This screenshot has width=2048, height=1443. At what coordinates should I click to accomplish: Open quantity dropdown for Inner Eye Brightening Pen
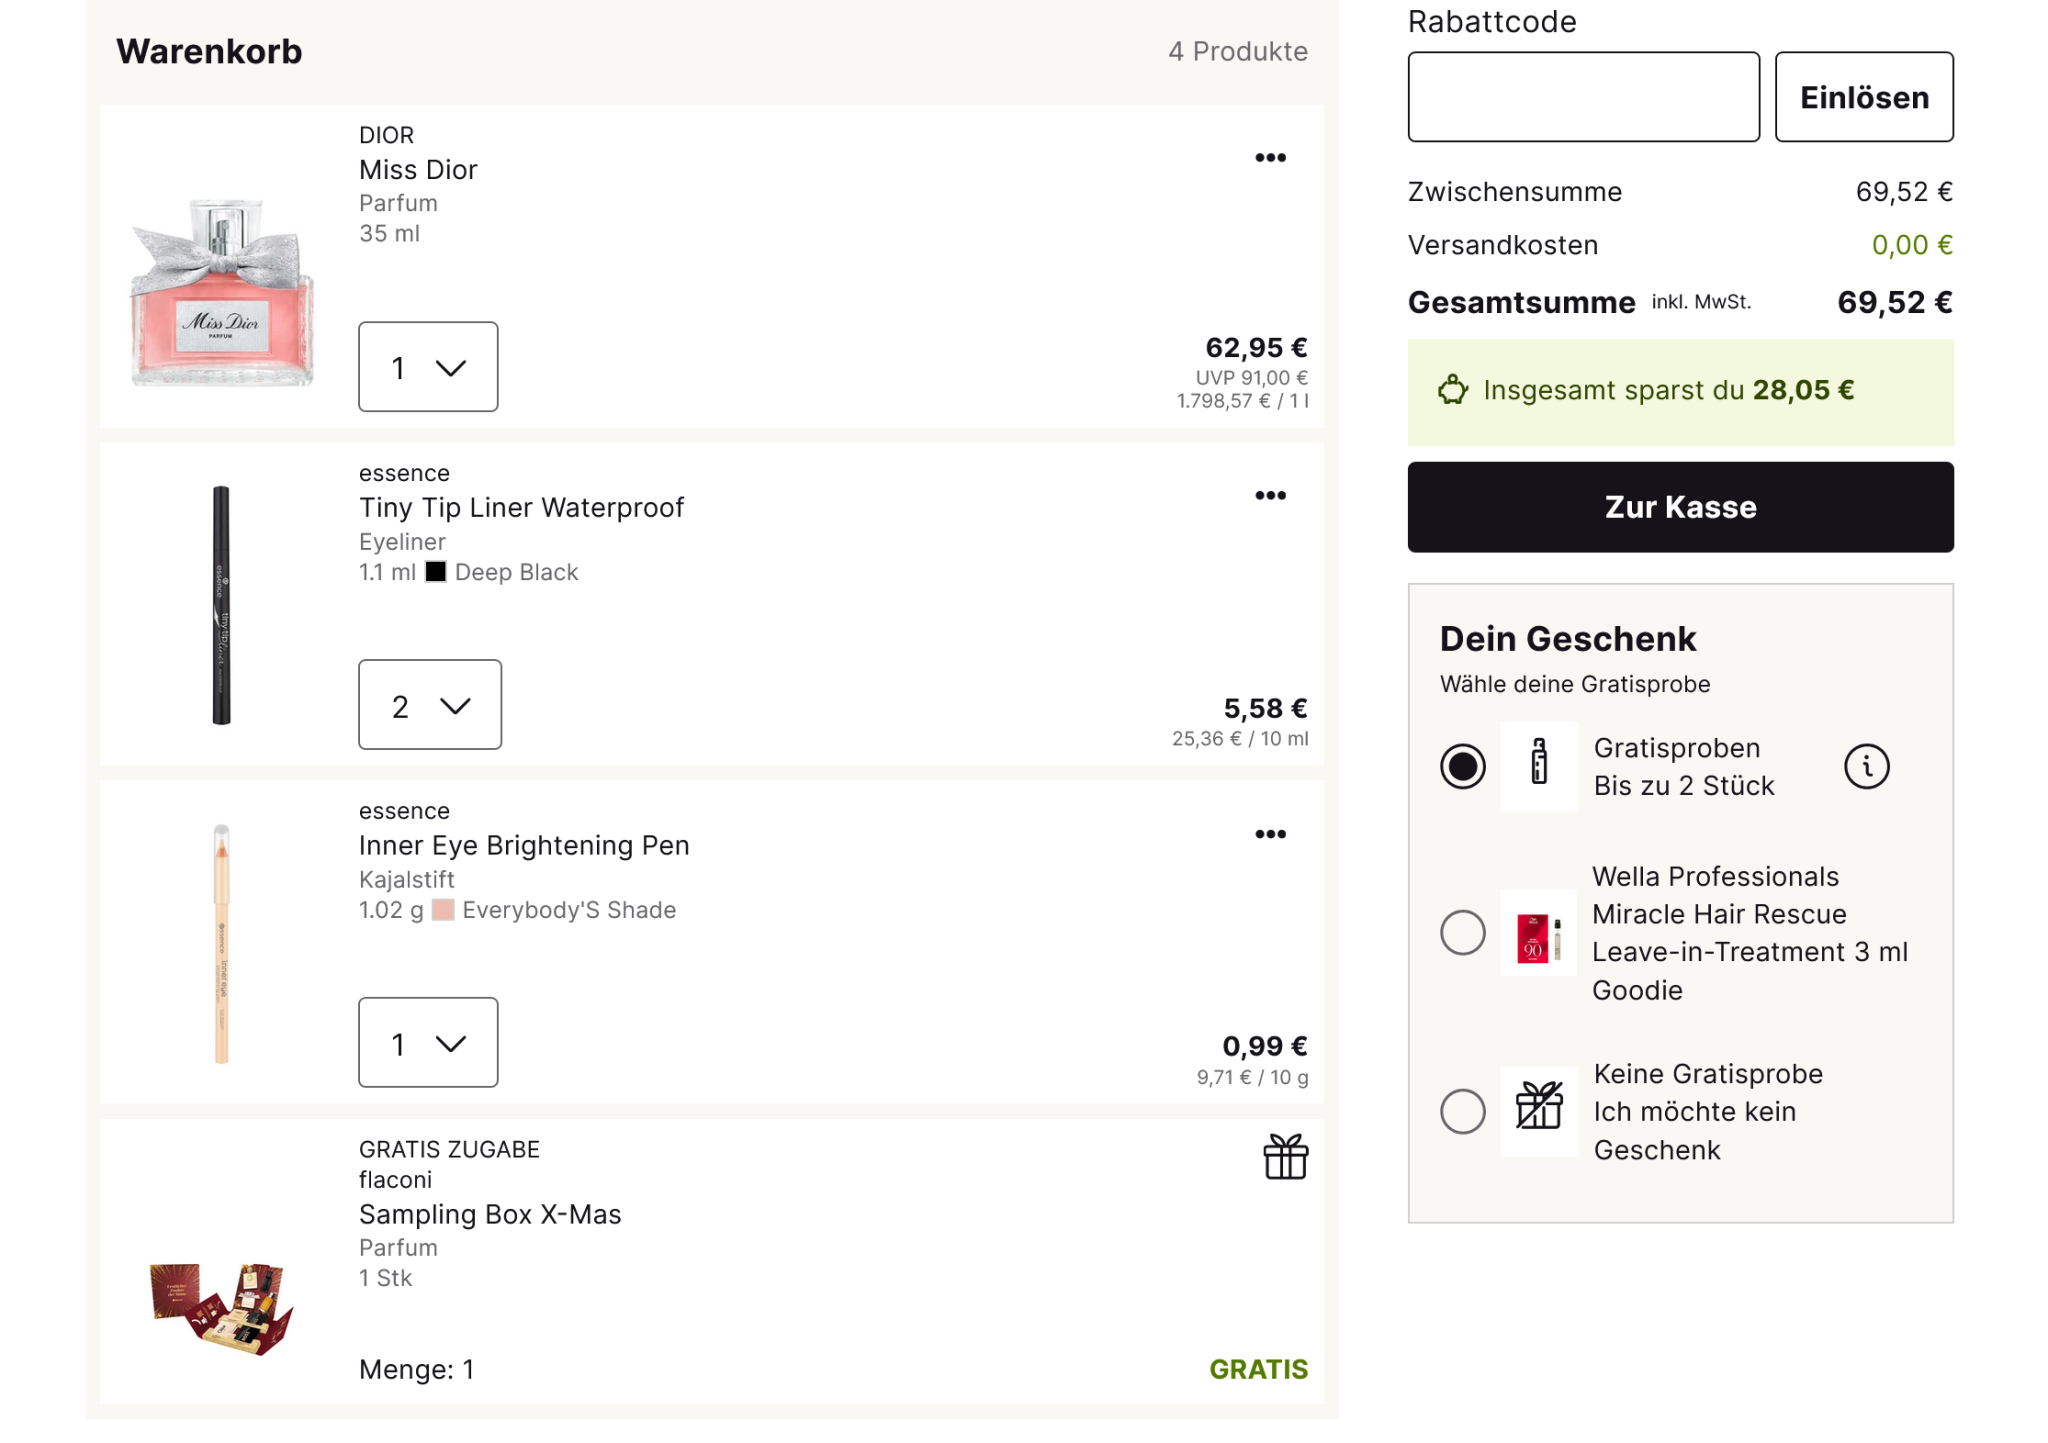point(428,1043)
